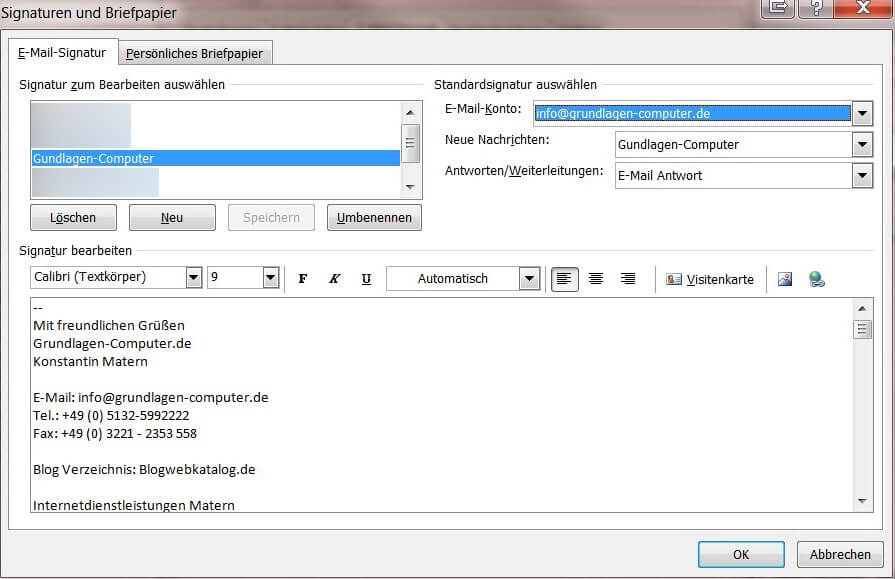
Task: Create a new signature with Neu
Action: [171, 217]
